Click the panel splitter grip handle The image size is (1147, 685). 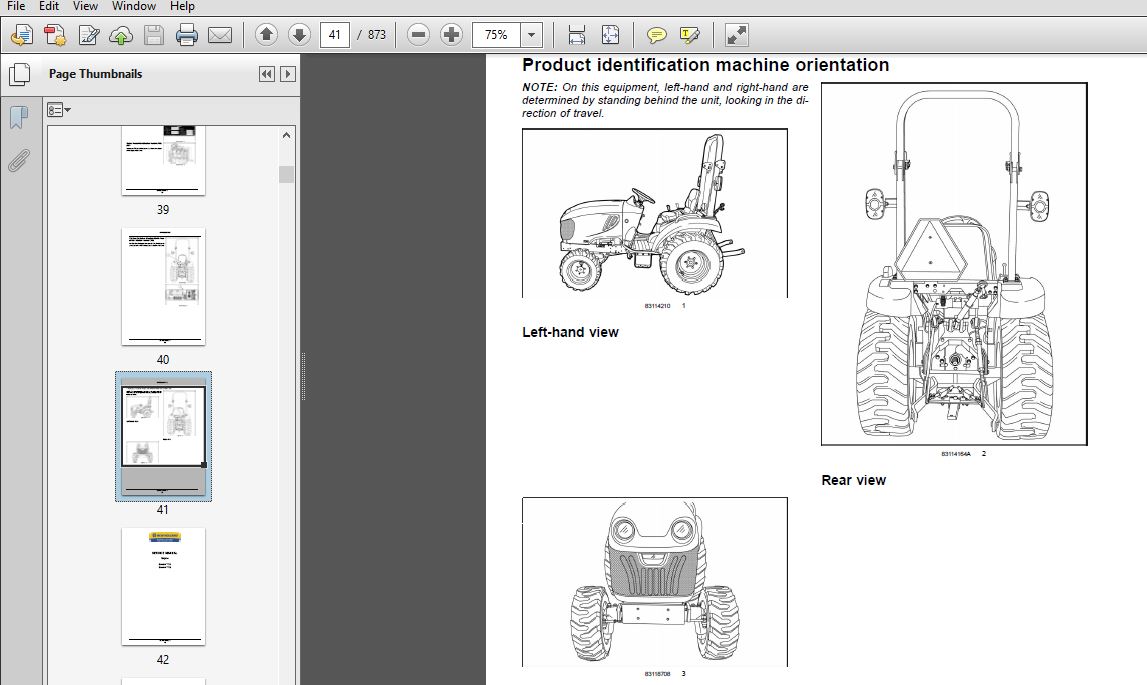click(303, 376)
